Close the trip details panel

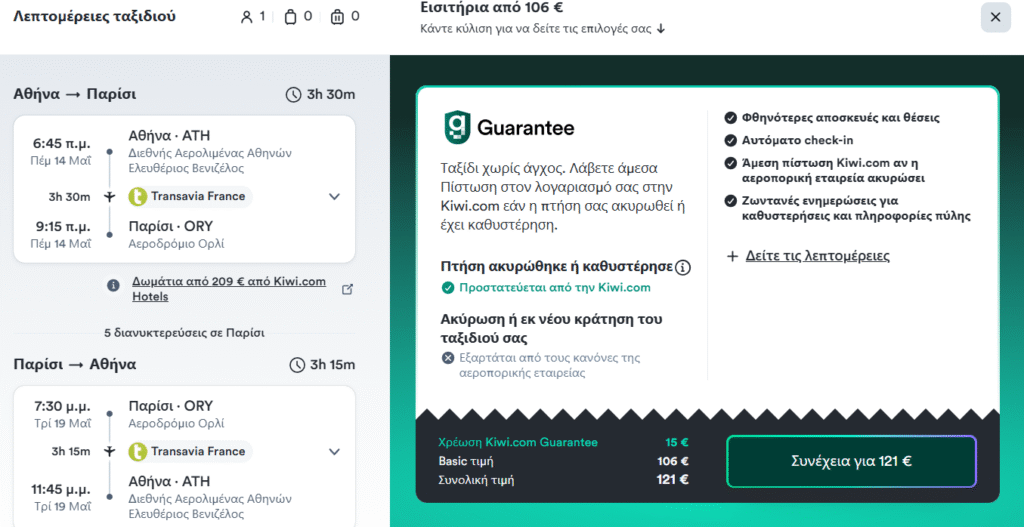(995, 17)
